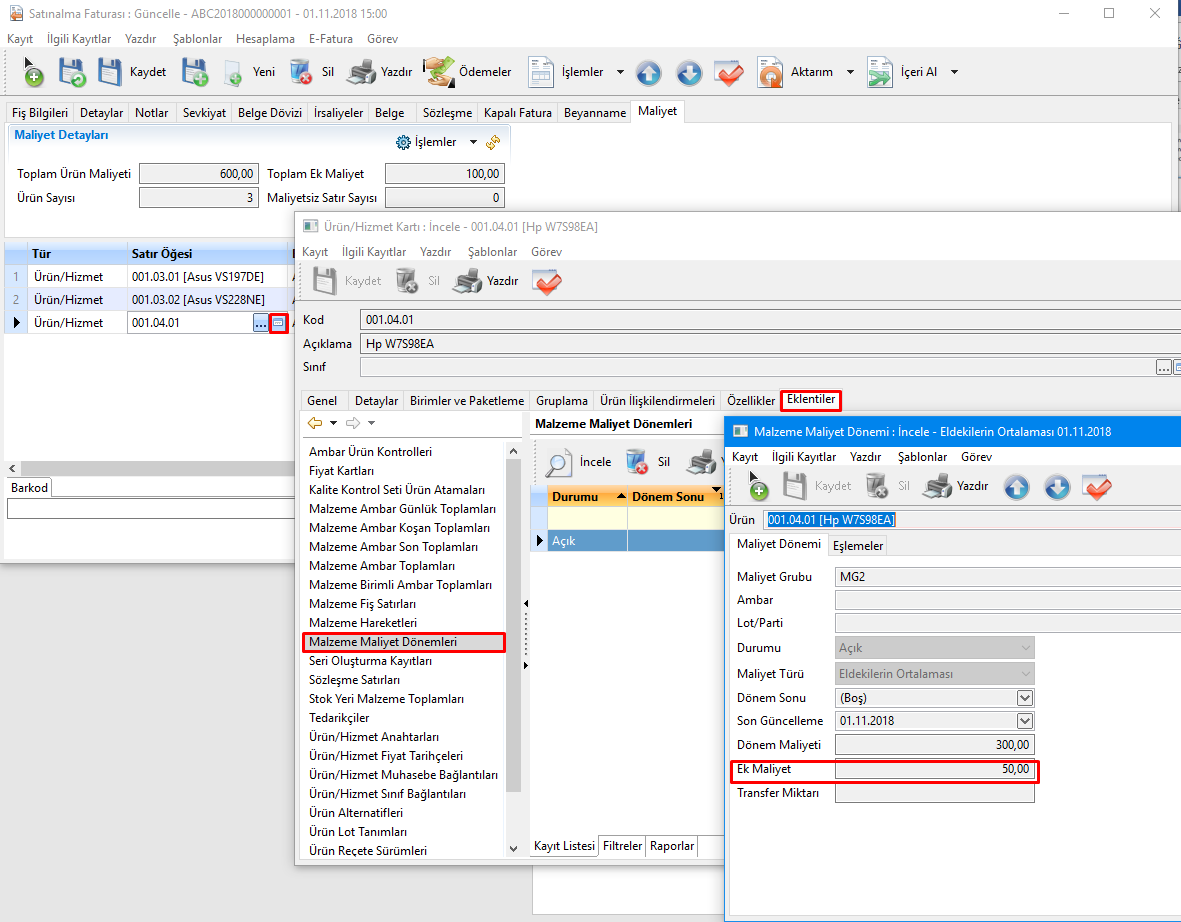Open İşlemler dropdown arrow in main toolbar

[x=620, y=72]
